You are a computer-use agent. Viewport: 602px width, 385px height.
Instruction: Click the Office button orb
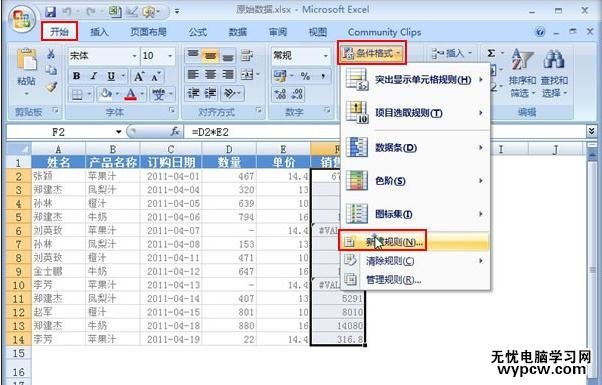(22, 18)
